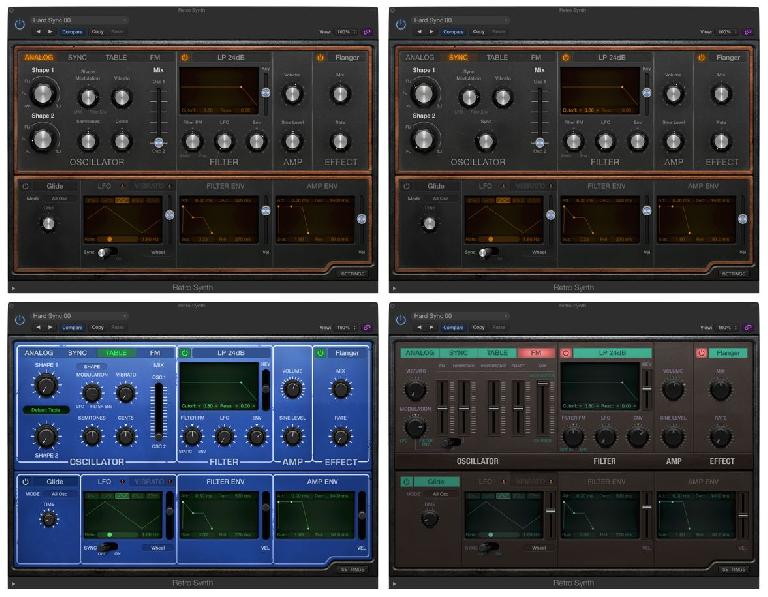Go to the next preset in the Analog window
Screen dimensions: 768x597
tap(50, 32)
